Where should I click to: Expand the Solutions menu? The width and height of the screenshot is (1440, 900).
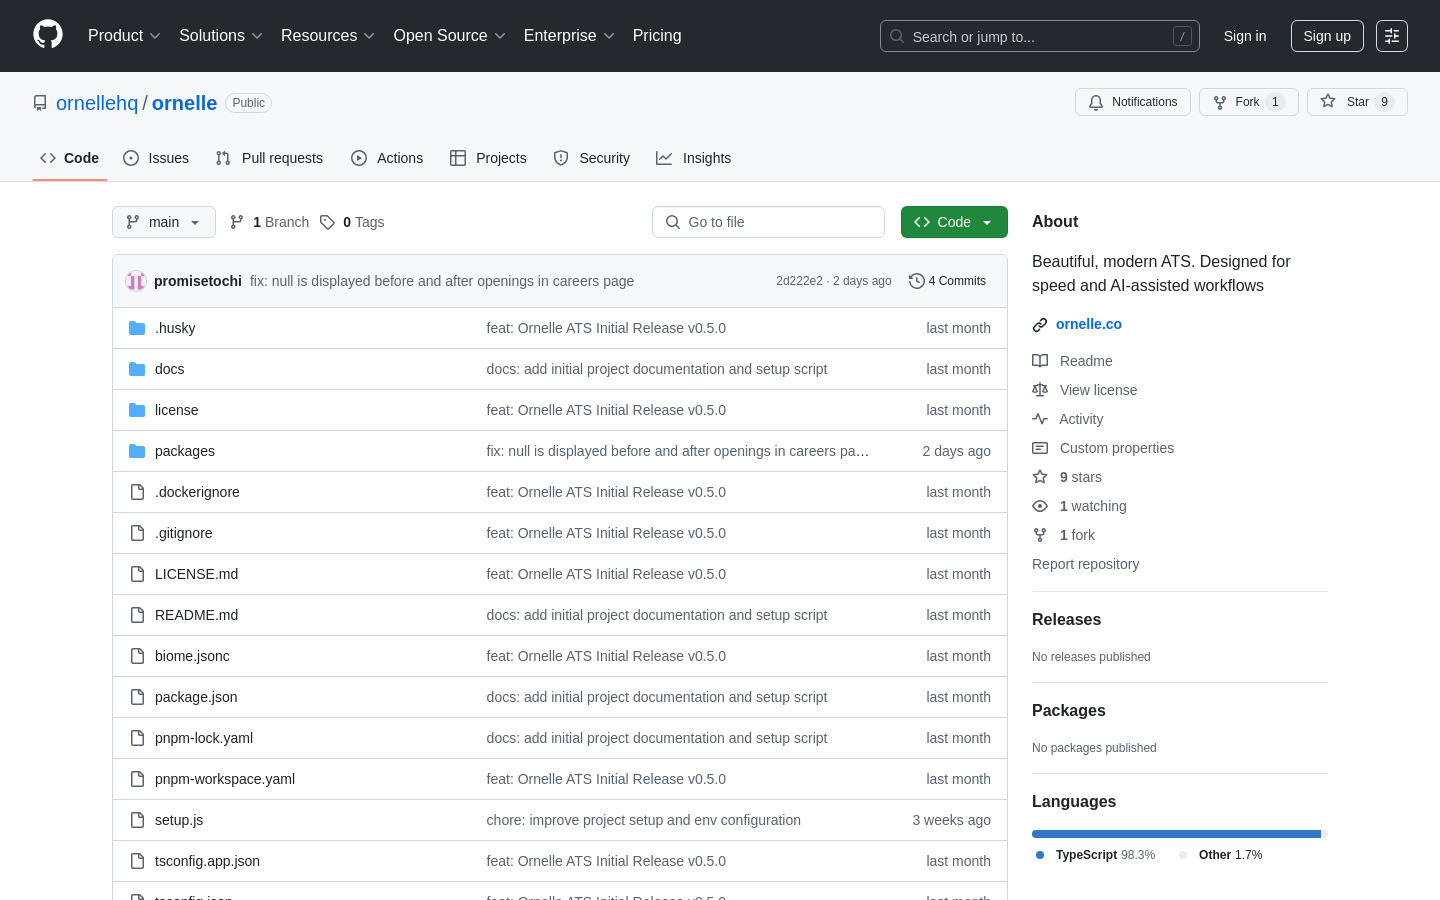(221, 35)
